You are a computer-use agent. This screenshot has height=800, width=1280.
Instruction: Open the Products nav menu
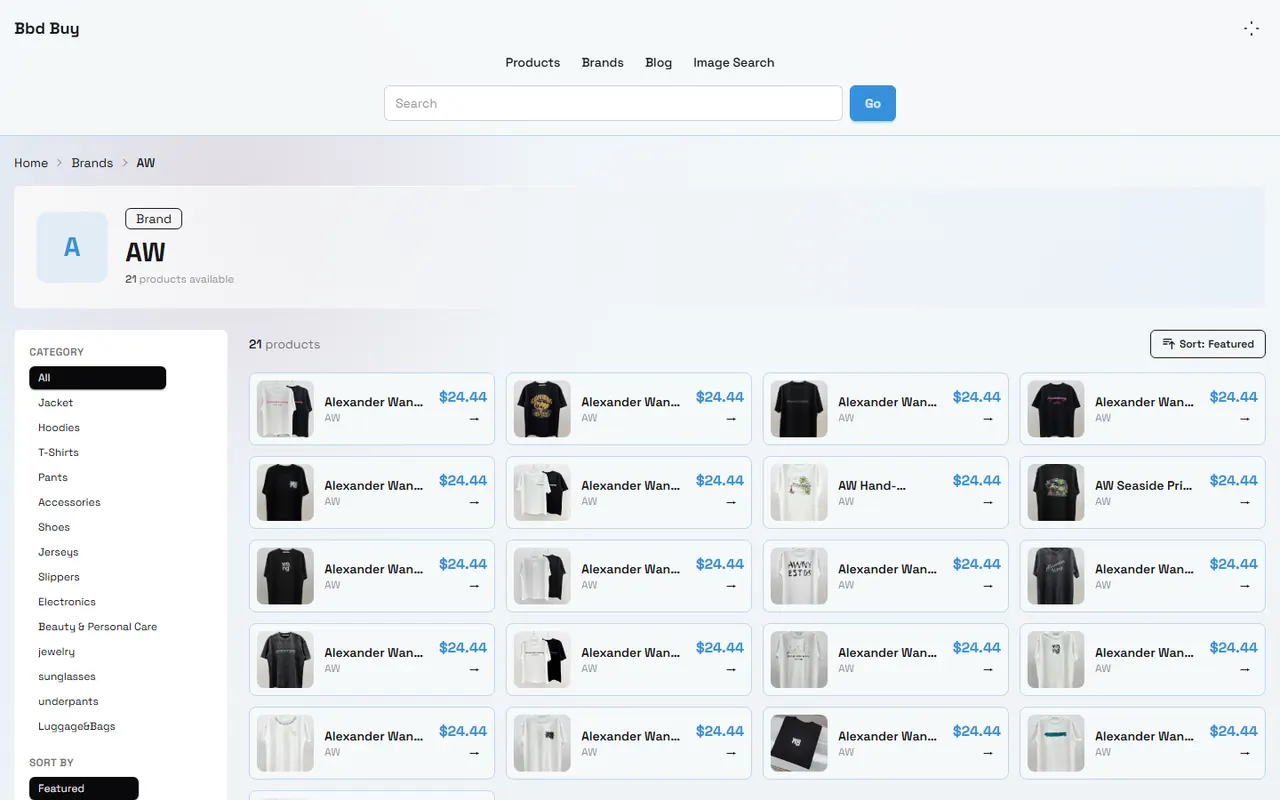pos(533,62)
